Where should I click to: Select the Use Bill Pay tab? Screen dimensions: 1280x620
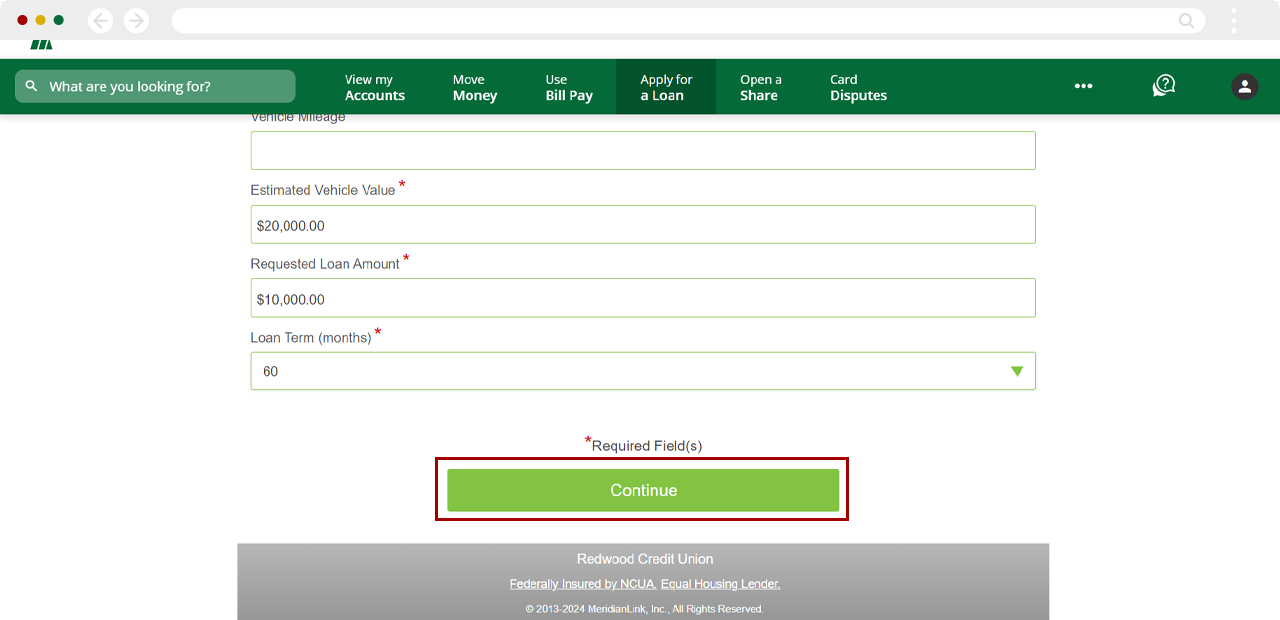pyautogui.click(x=568, y=87)
